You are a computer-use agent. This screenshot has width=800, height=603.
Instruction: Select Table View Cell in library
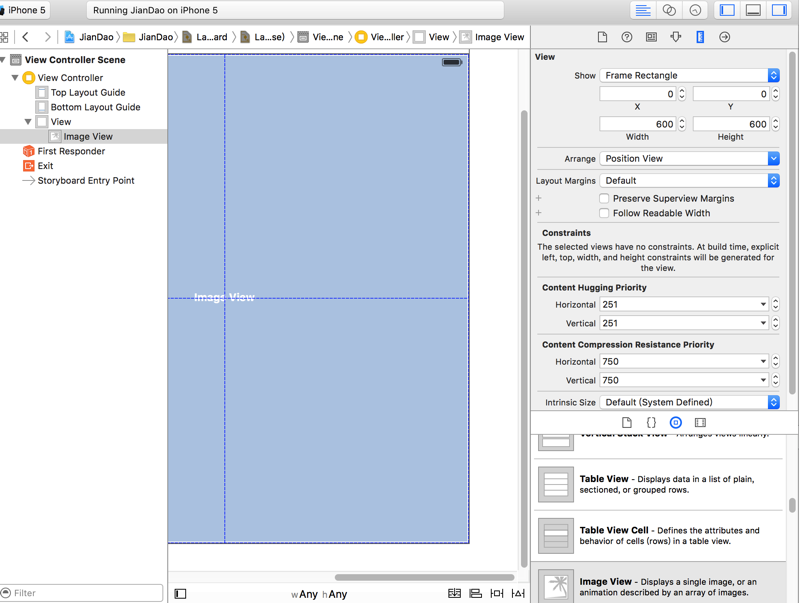(x=658, y=536)
